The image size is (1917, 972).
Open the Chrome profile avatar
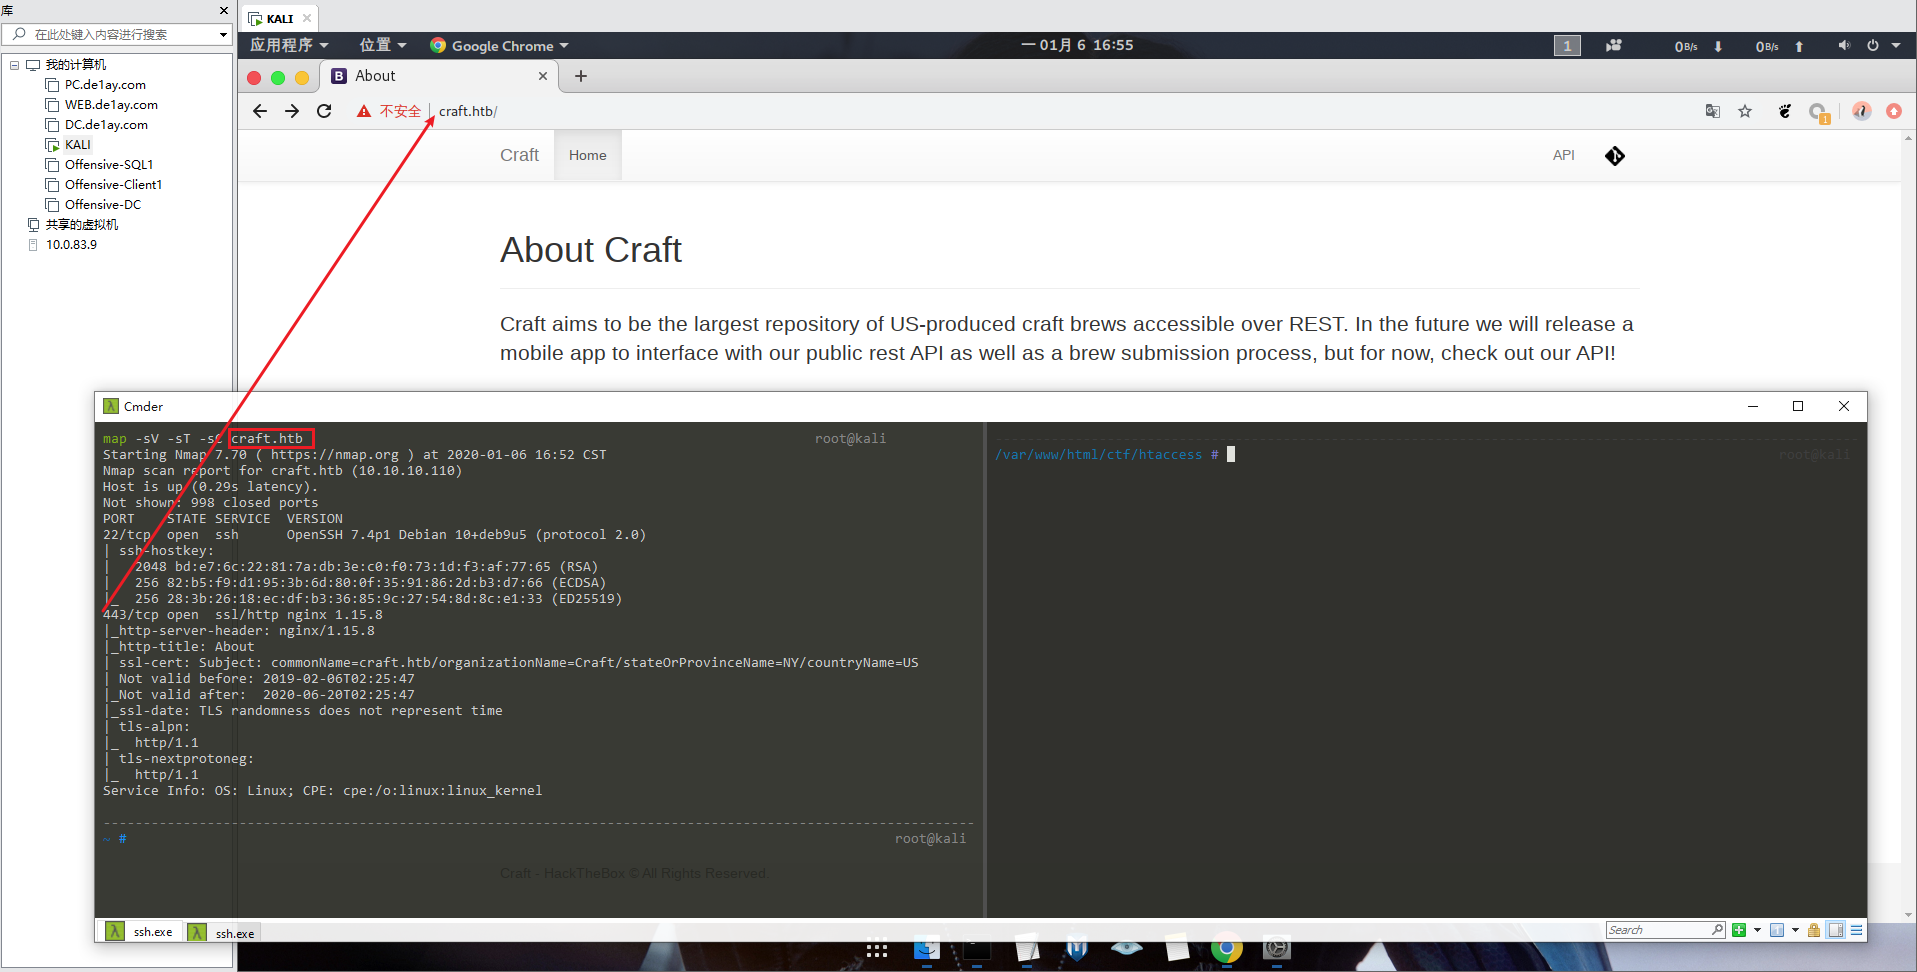pos(1861,111)
